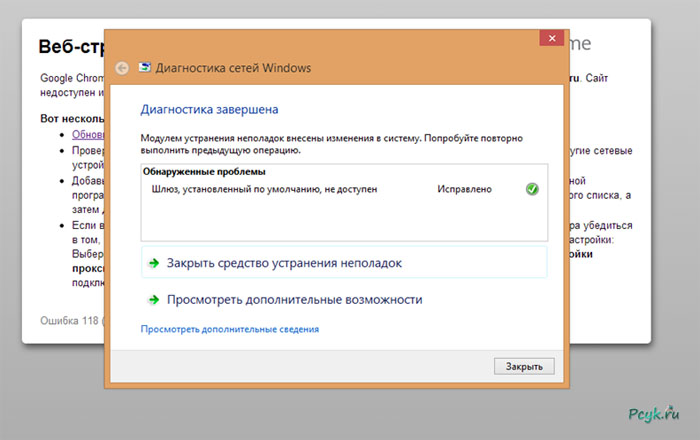
Task: Click the Обнаруженные проблемы header
Action: (204, 172)
